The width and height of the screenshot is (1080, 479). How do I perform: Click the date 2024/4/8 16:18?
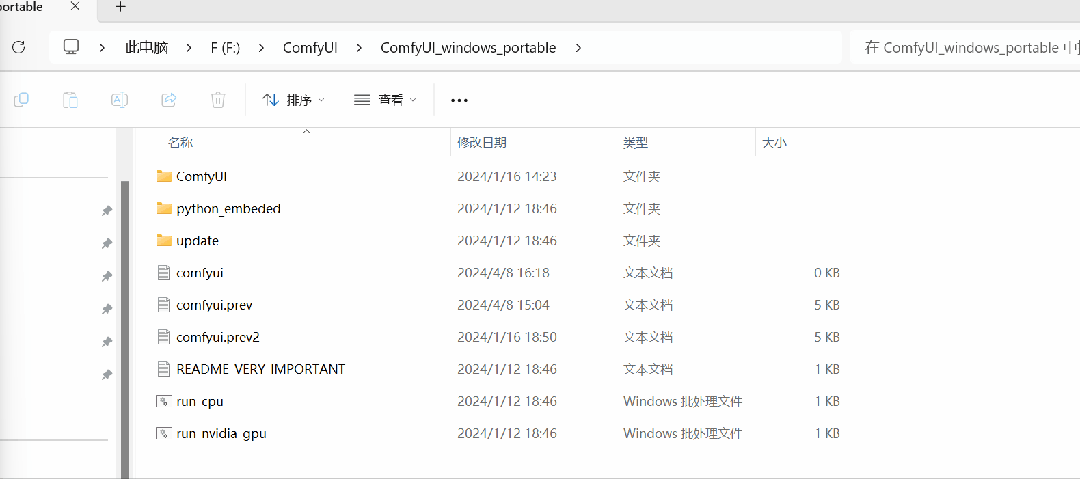[x=503, y=273]
